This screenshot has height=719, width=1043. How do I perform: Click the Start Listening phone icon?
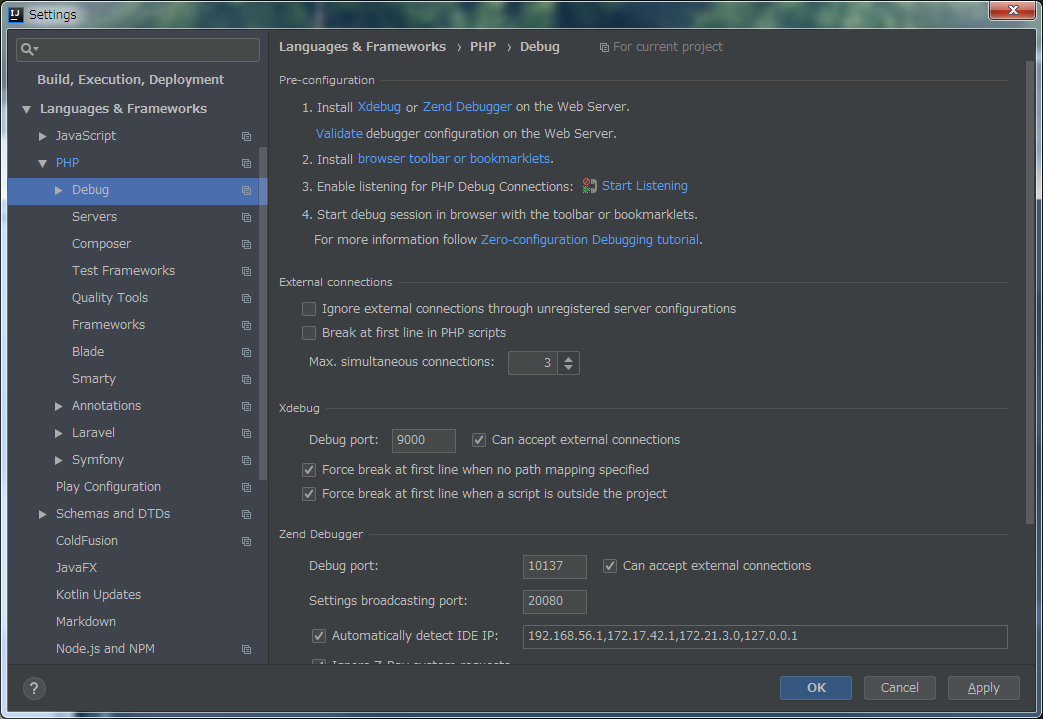589,186
